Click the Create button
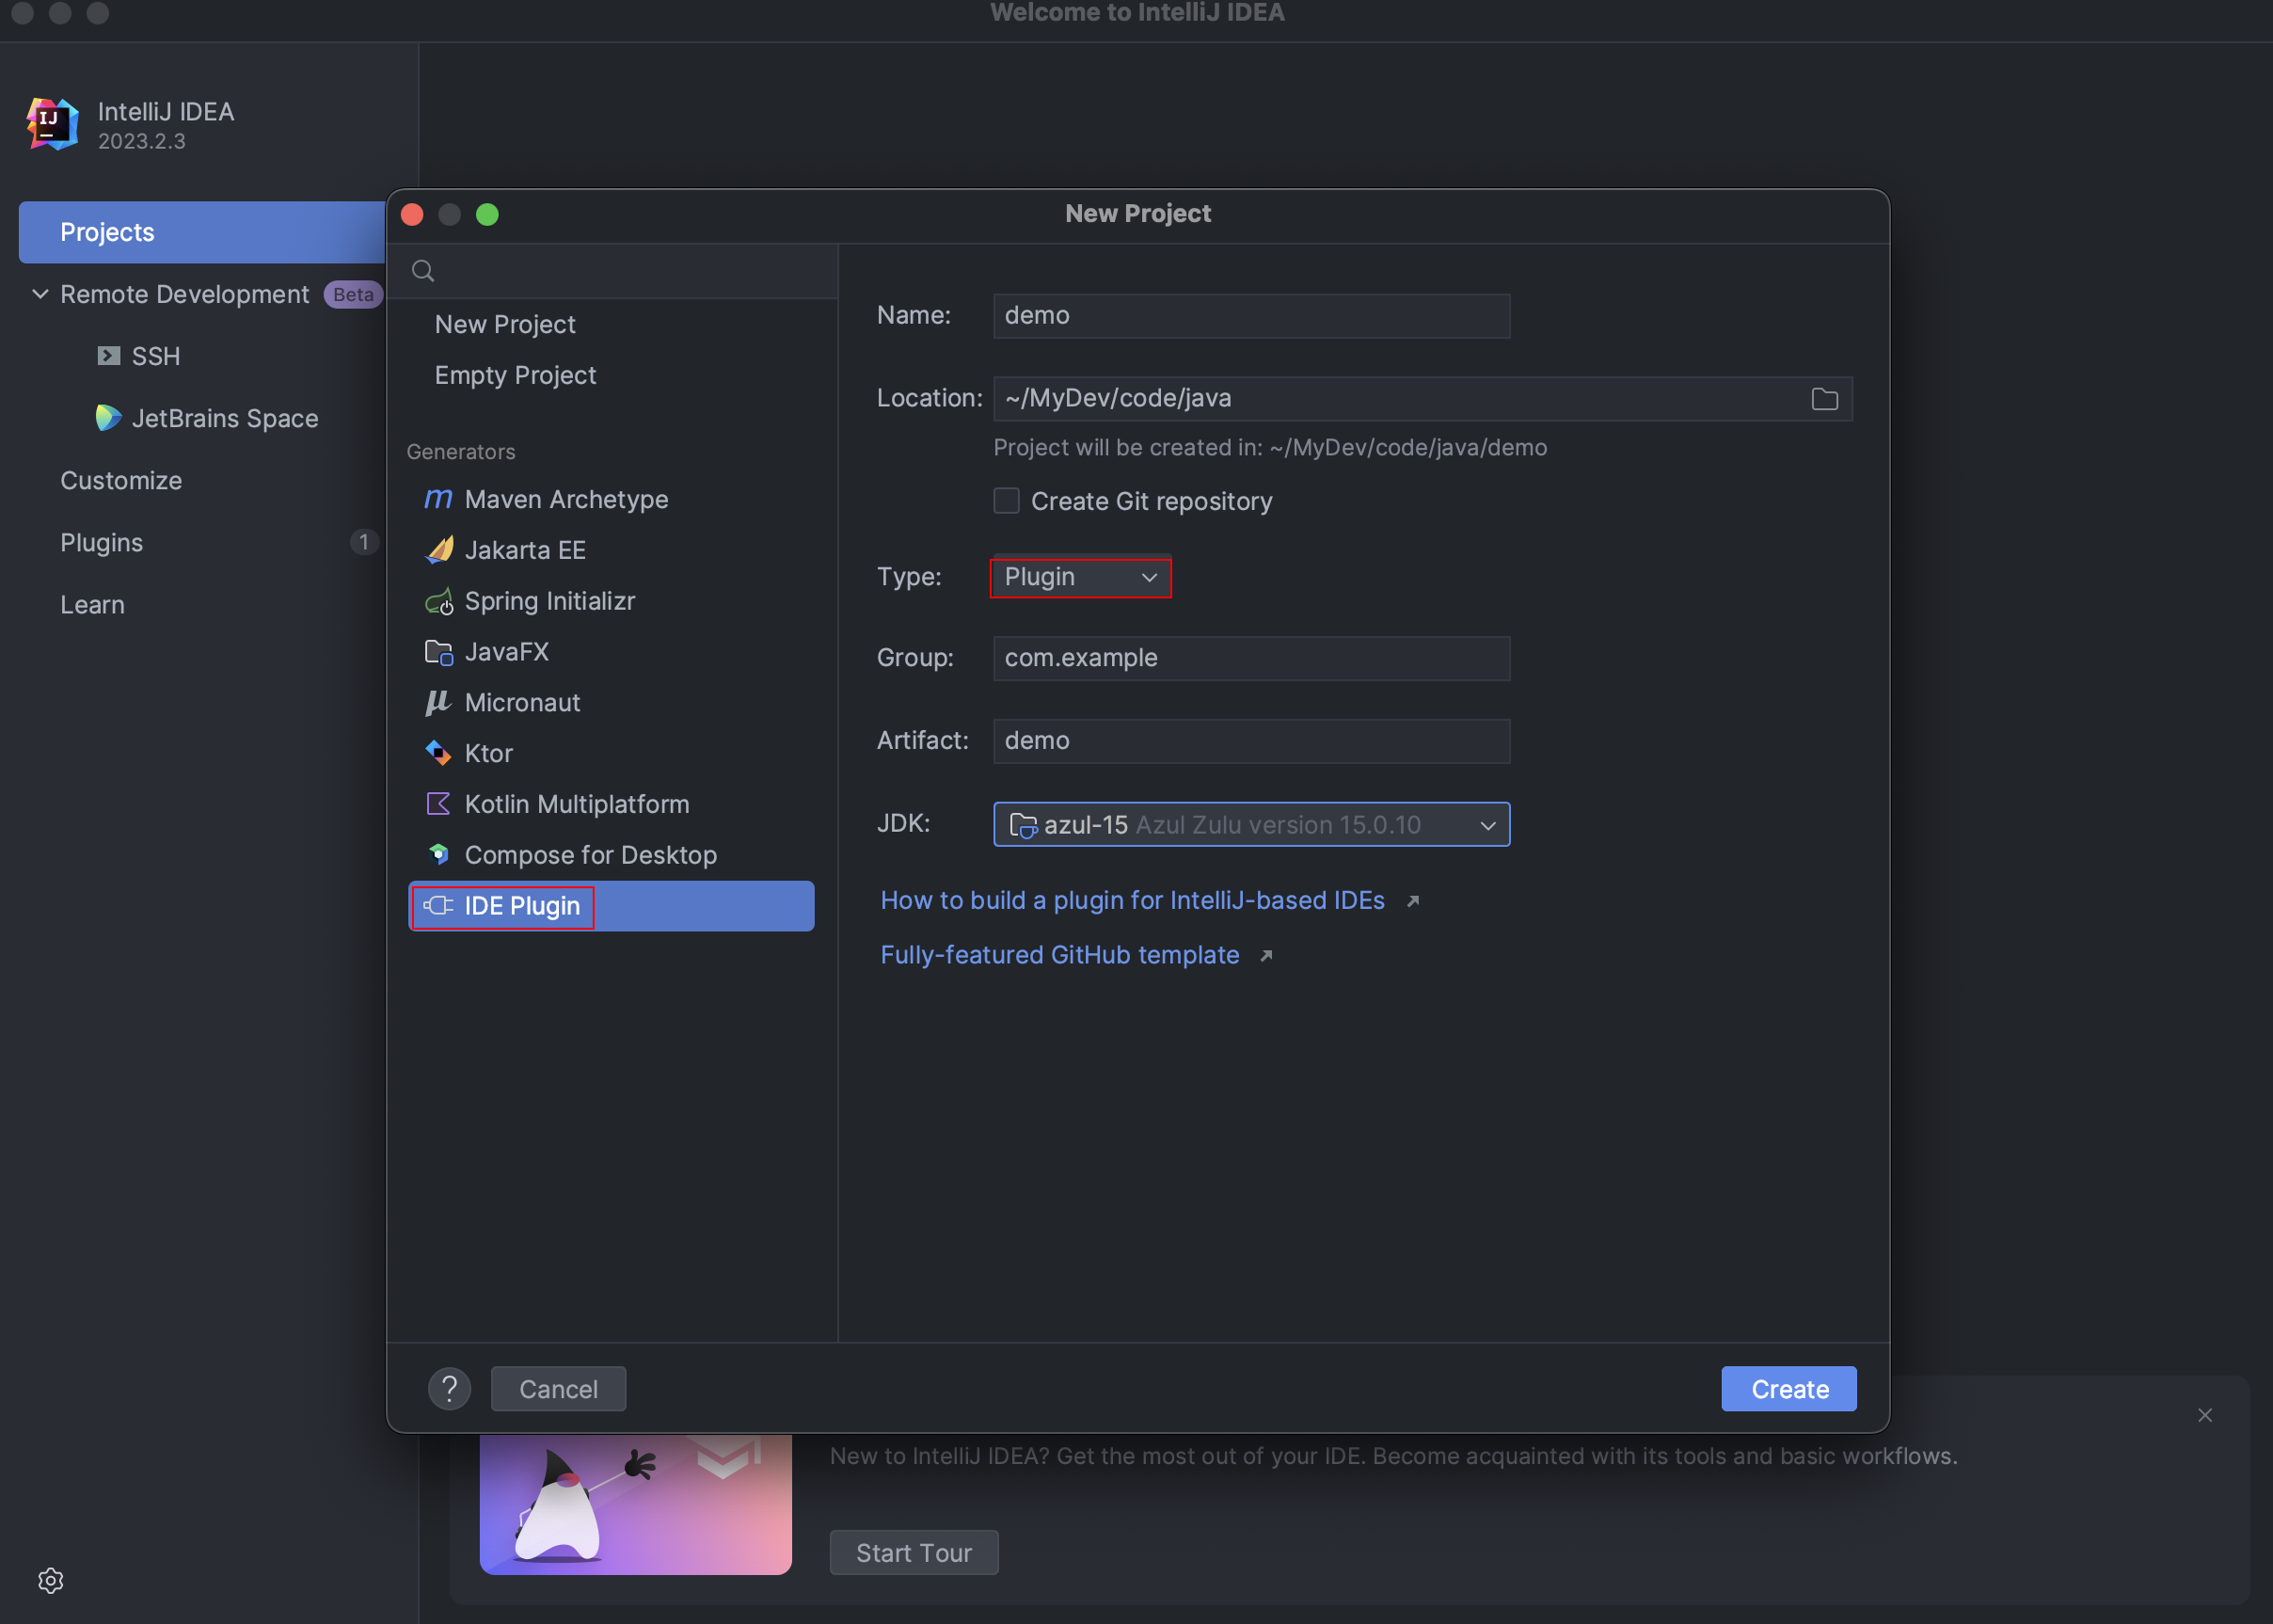 point(1788,1389)
